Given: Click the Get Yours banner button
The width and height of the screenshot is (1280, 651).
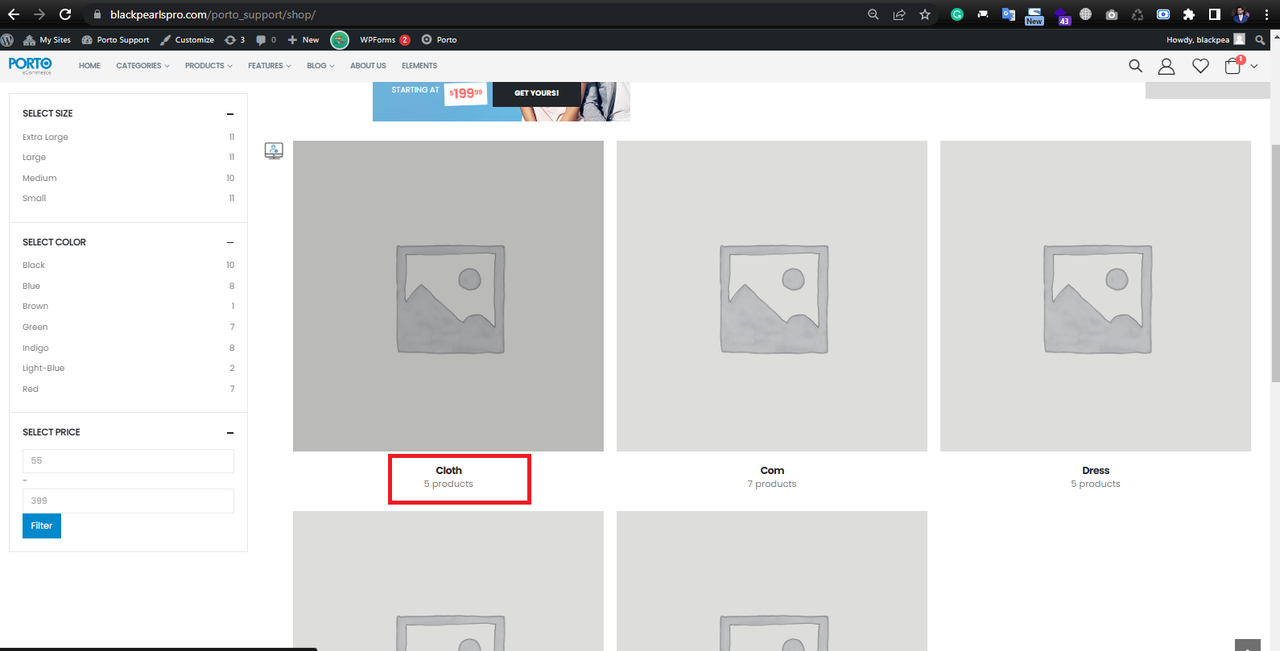Looking at the screenshot, I should point(537,93).
